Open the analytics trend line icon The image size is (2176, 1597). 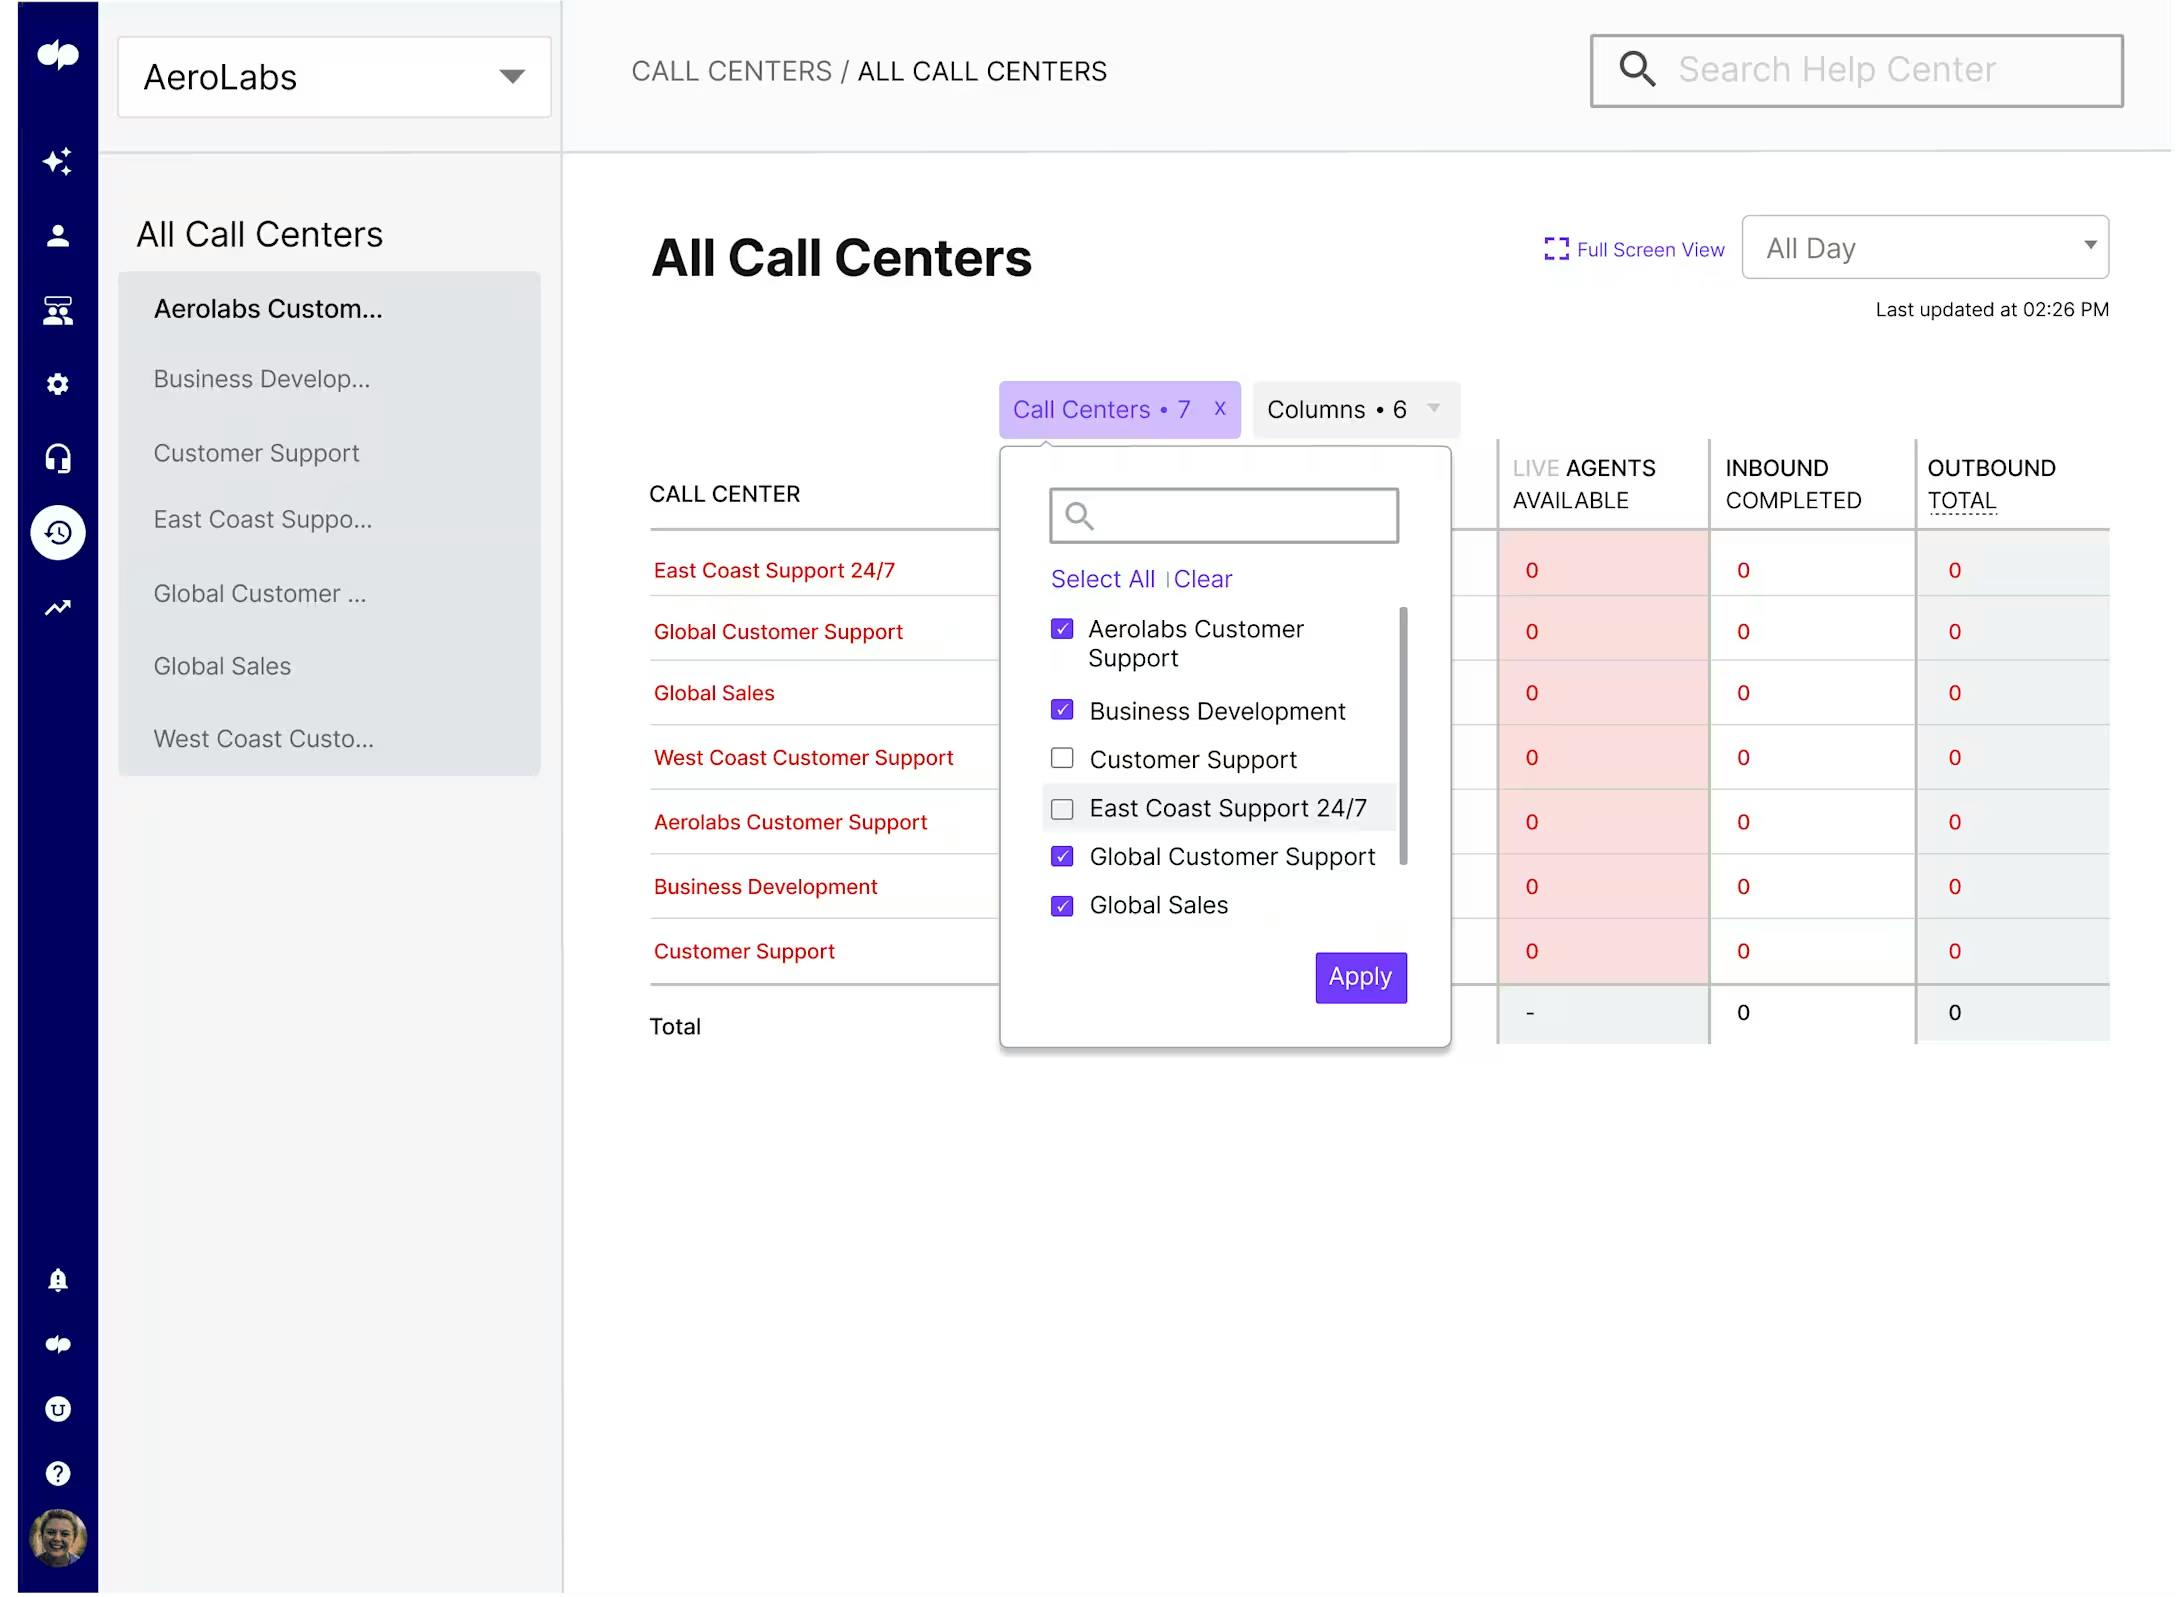coord(58,607)
